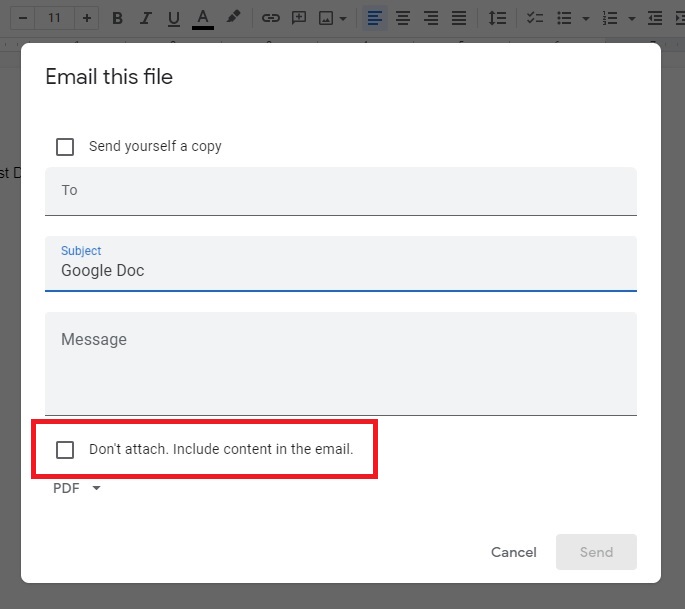Toggle italic formatting
Screen dimensions: 685x609
(145, 18)
